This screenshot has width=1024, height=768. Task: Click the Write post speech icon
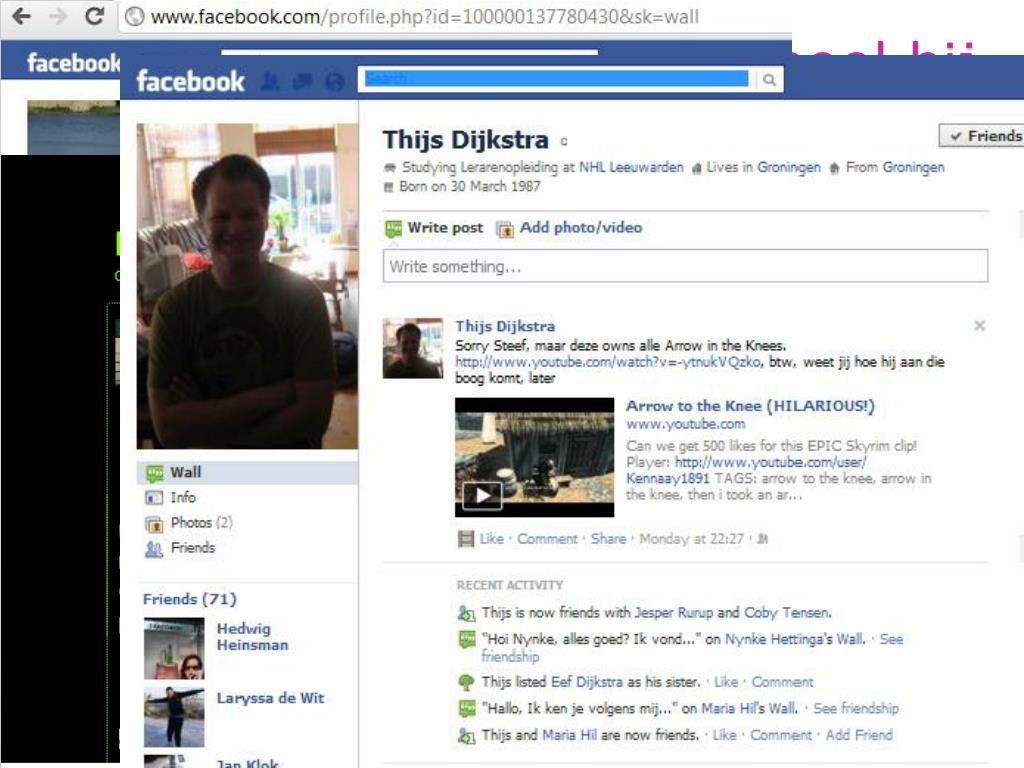pyautogui.click(x=393, y=229)
